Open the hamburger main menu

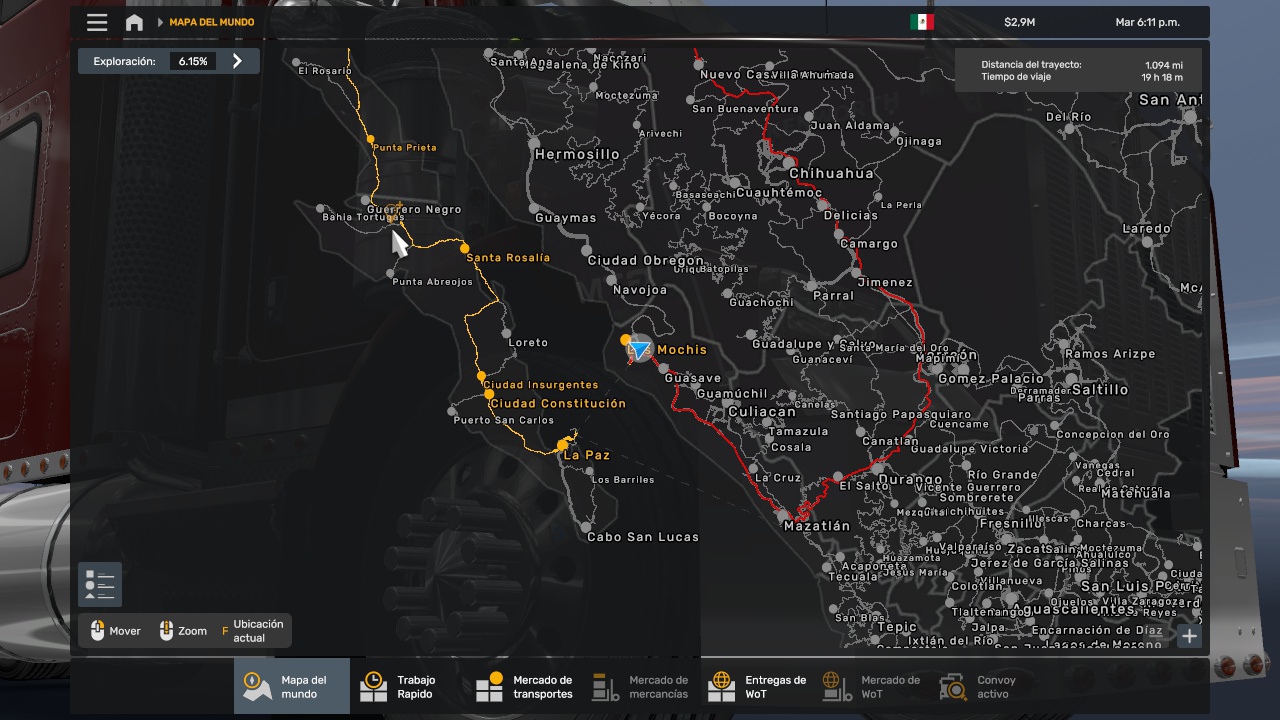[97, 22]
